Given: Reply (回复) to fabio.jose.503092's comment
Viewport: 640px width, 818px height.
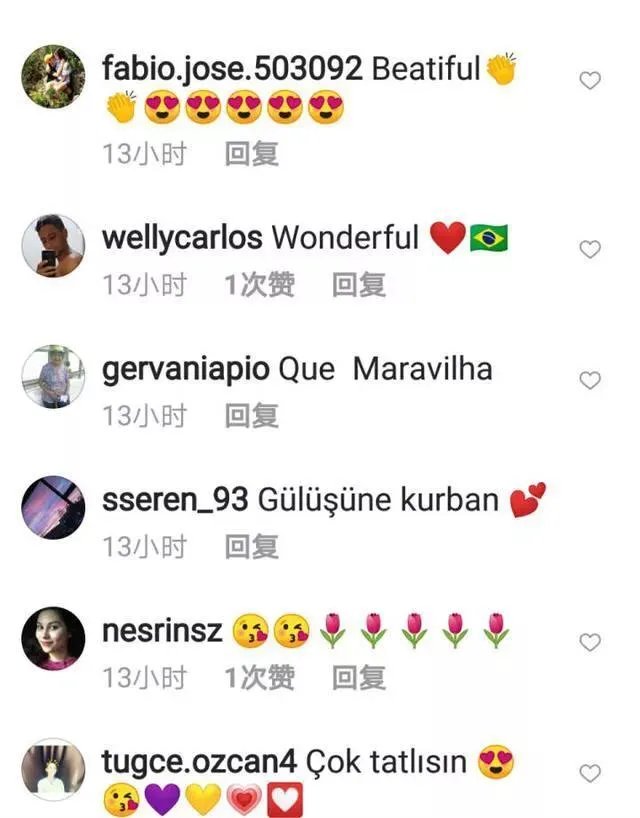Looking at the screenshot, I should tap(251, 154).
